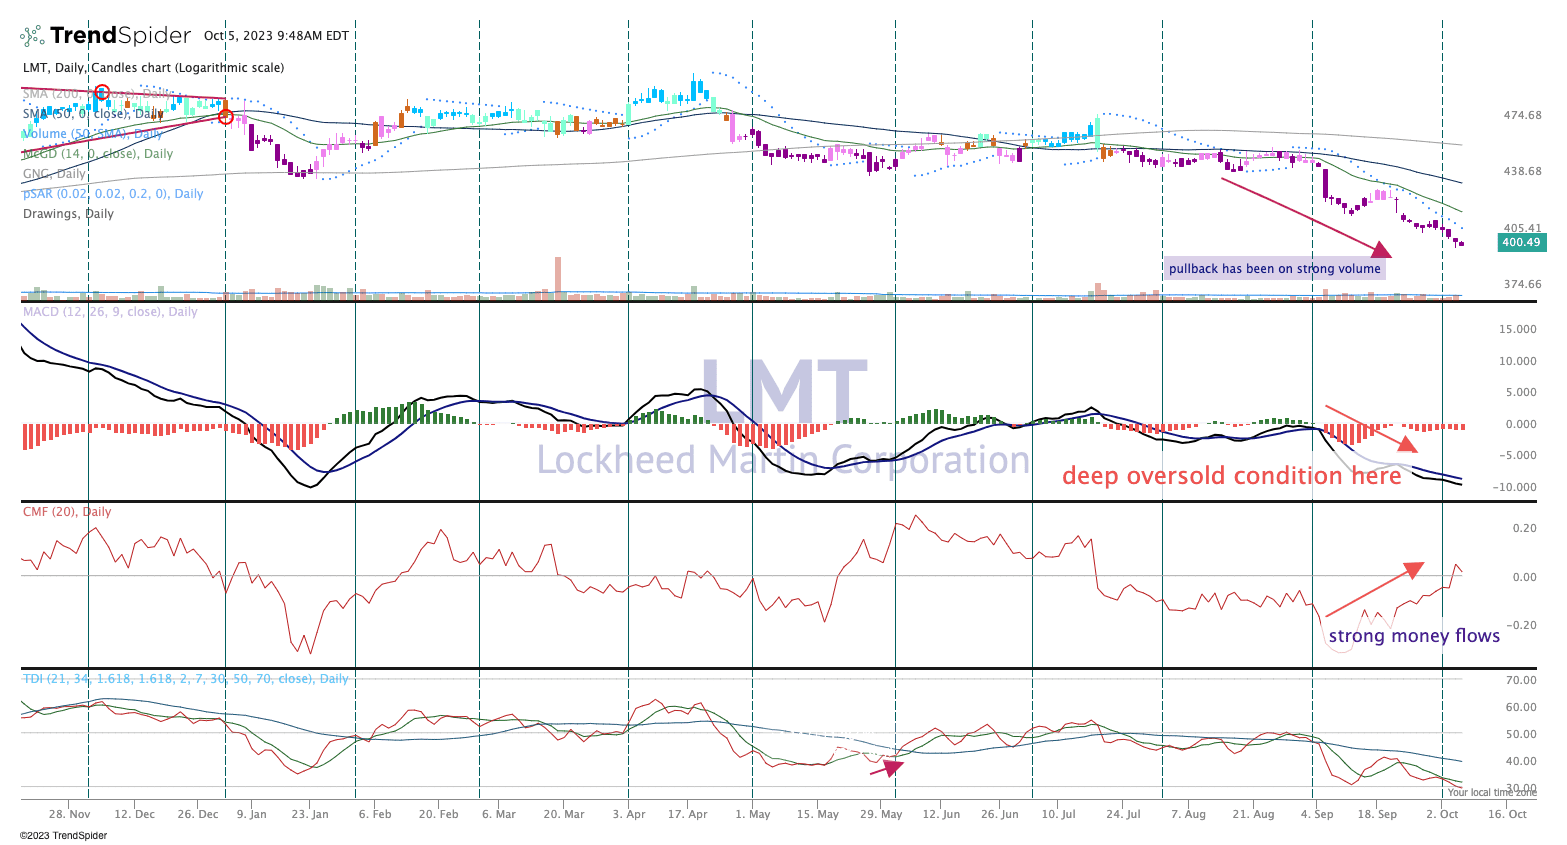This screenshot has height=845, width=1567.
Task: Click the 474.68 price axis label
Action: [x=1522, y=116]
